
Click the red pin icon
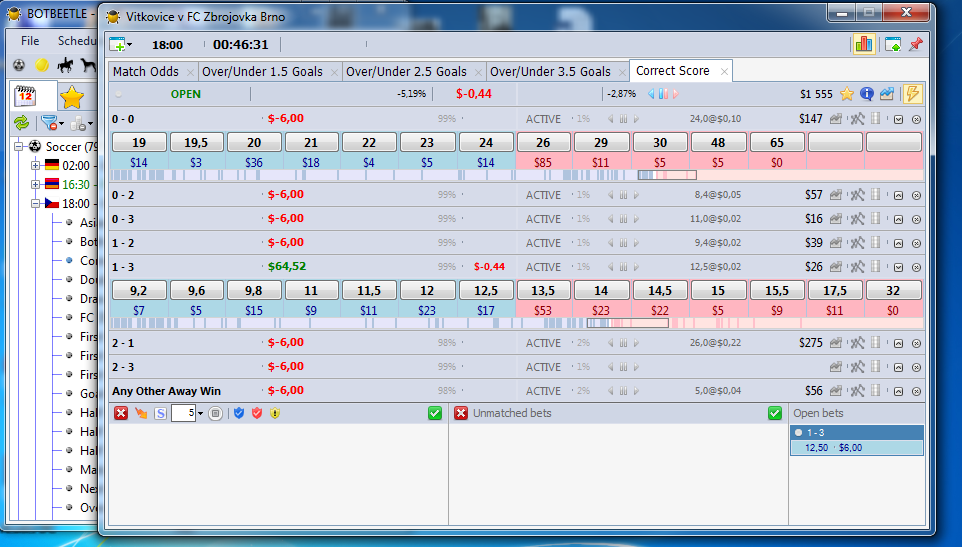click(x=916, y=44)
